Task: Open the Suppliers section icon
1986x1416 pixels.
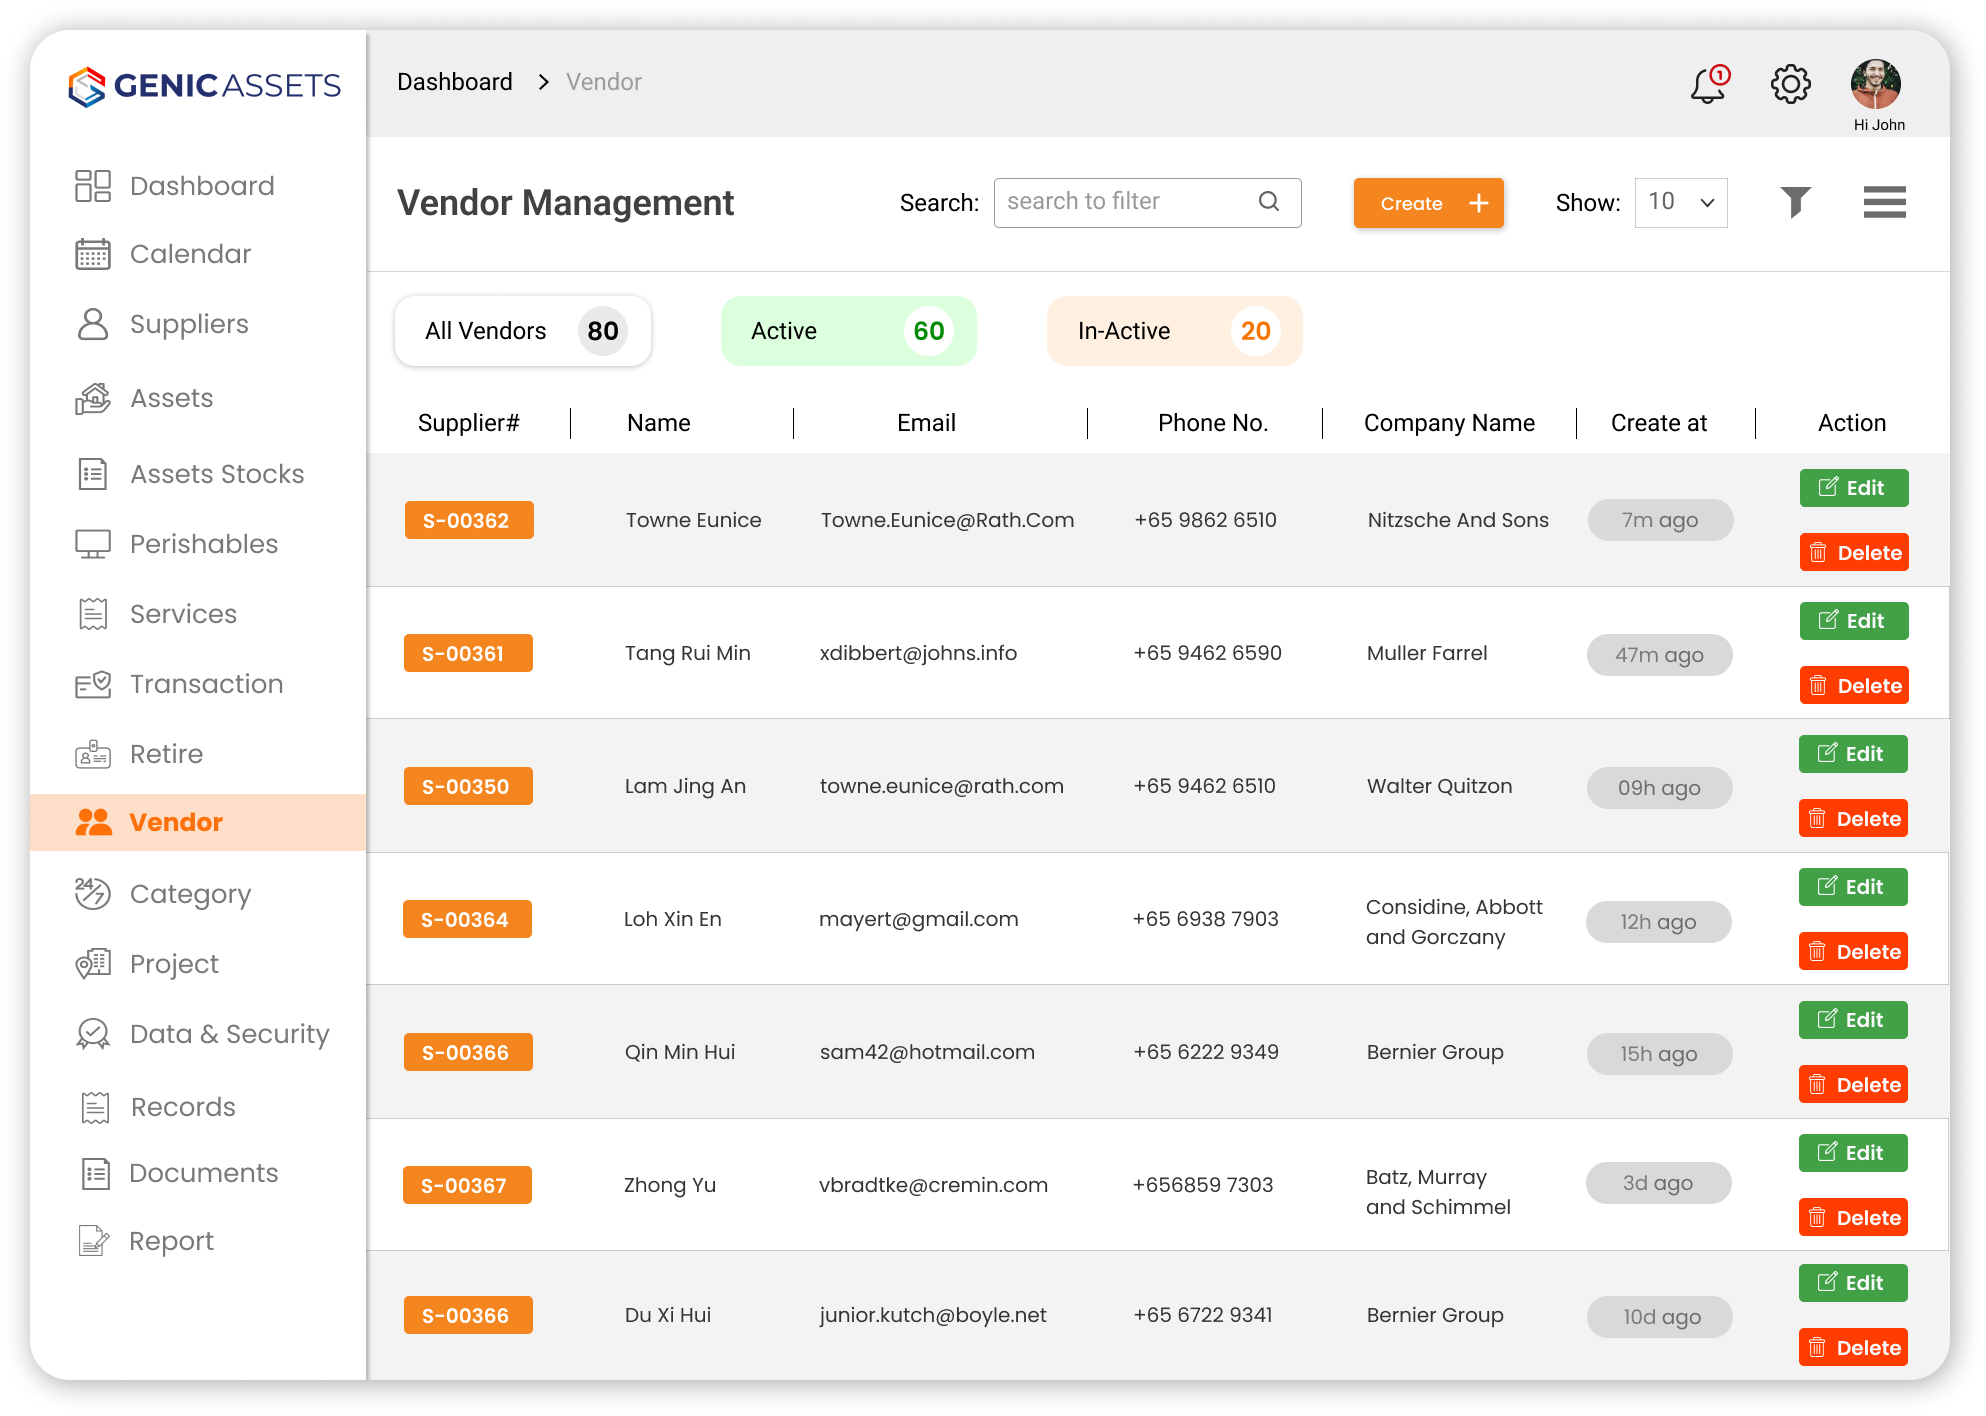Action: (92, 323)
